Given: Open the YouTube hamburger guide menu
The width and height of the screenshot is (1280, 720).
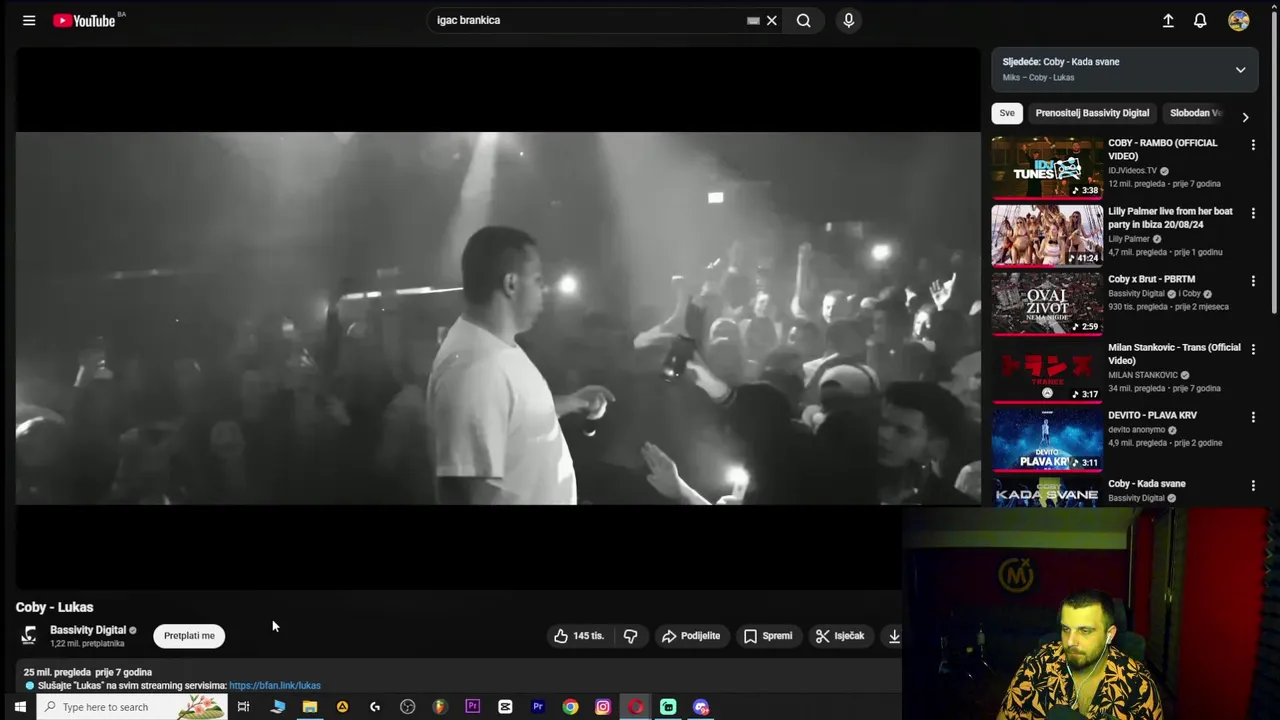Looking at the screenshot, I should pos(29,20).
